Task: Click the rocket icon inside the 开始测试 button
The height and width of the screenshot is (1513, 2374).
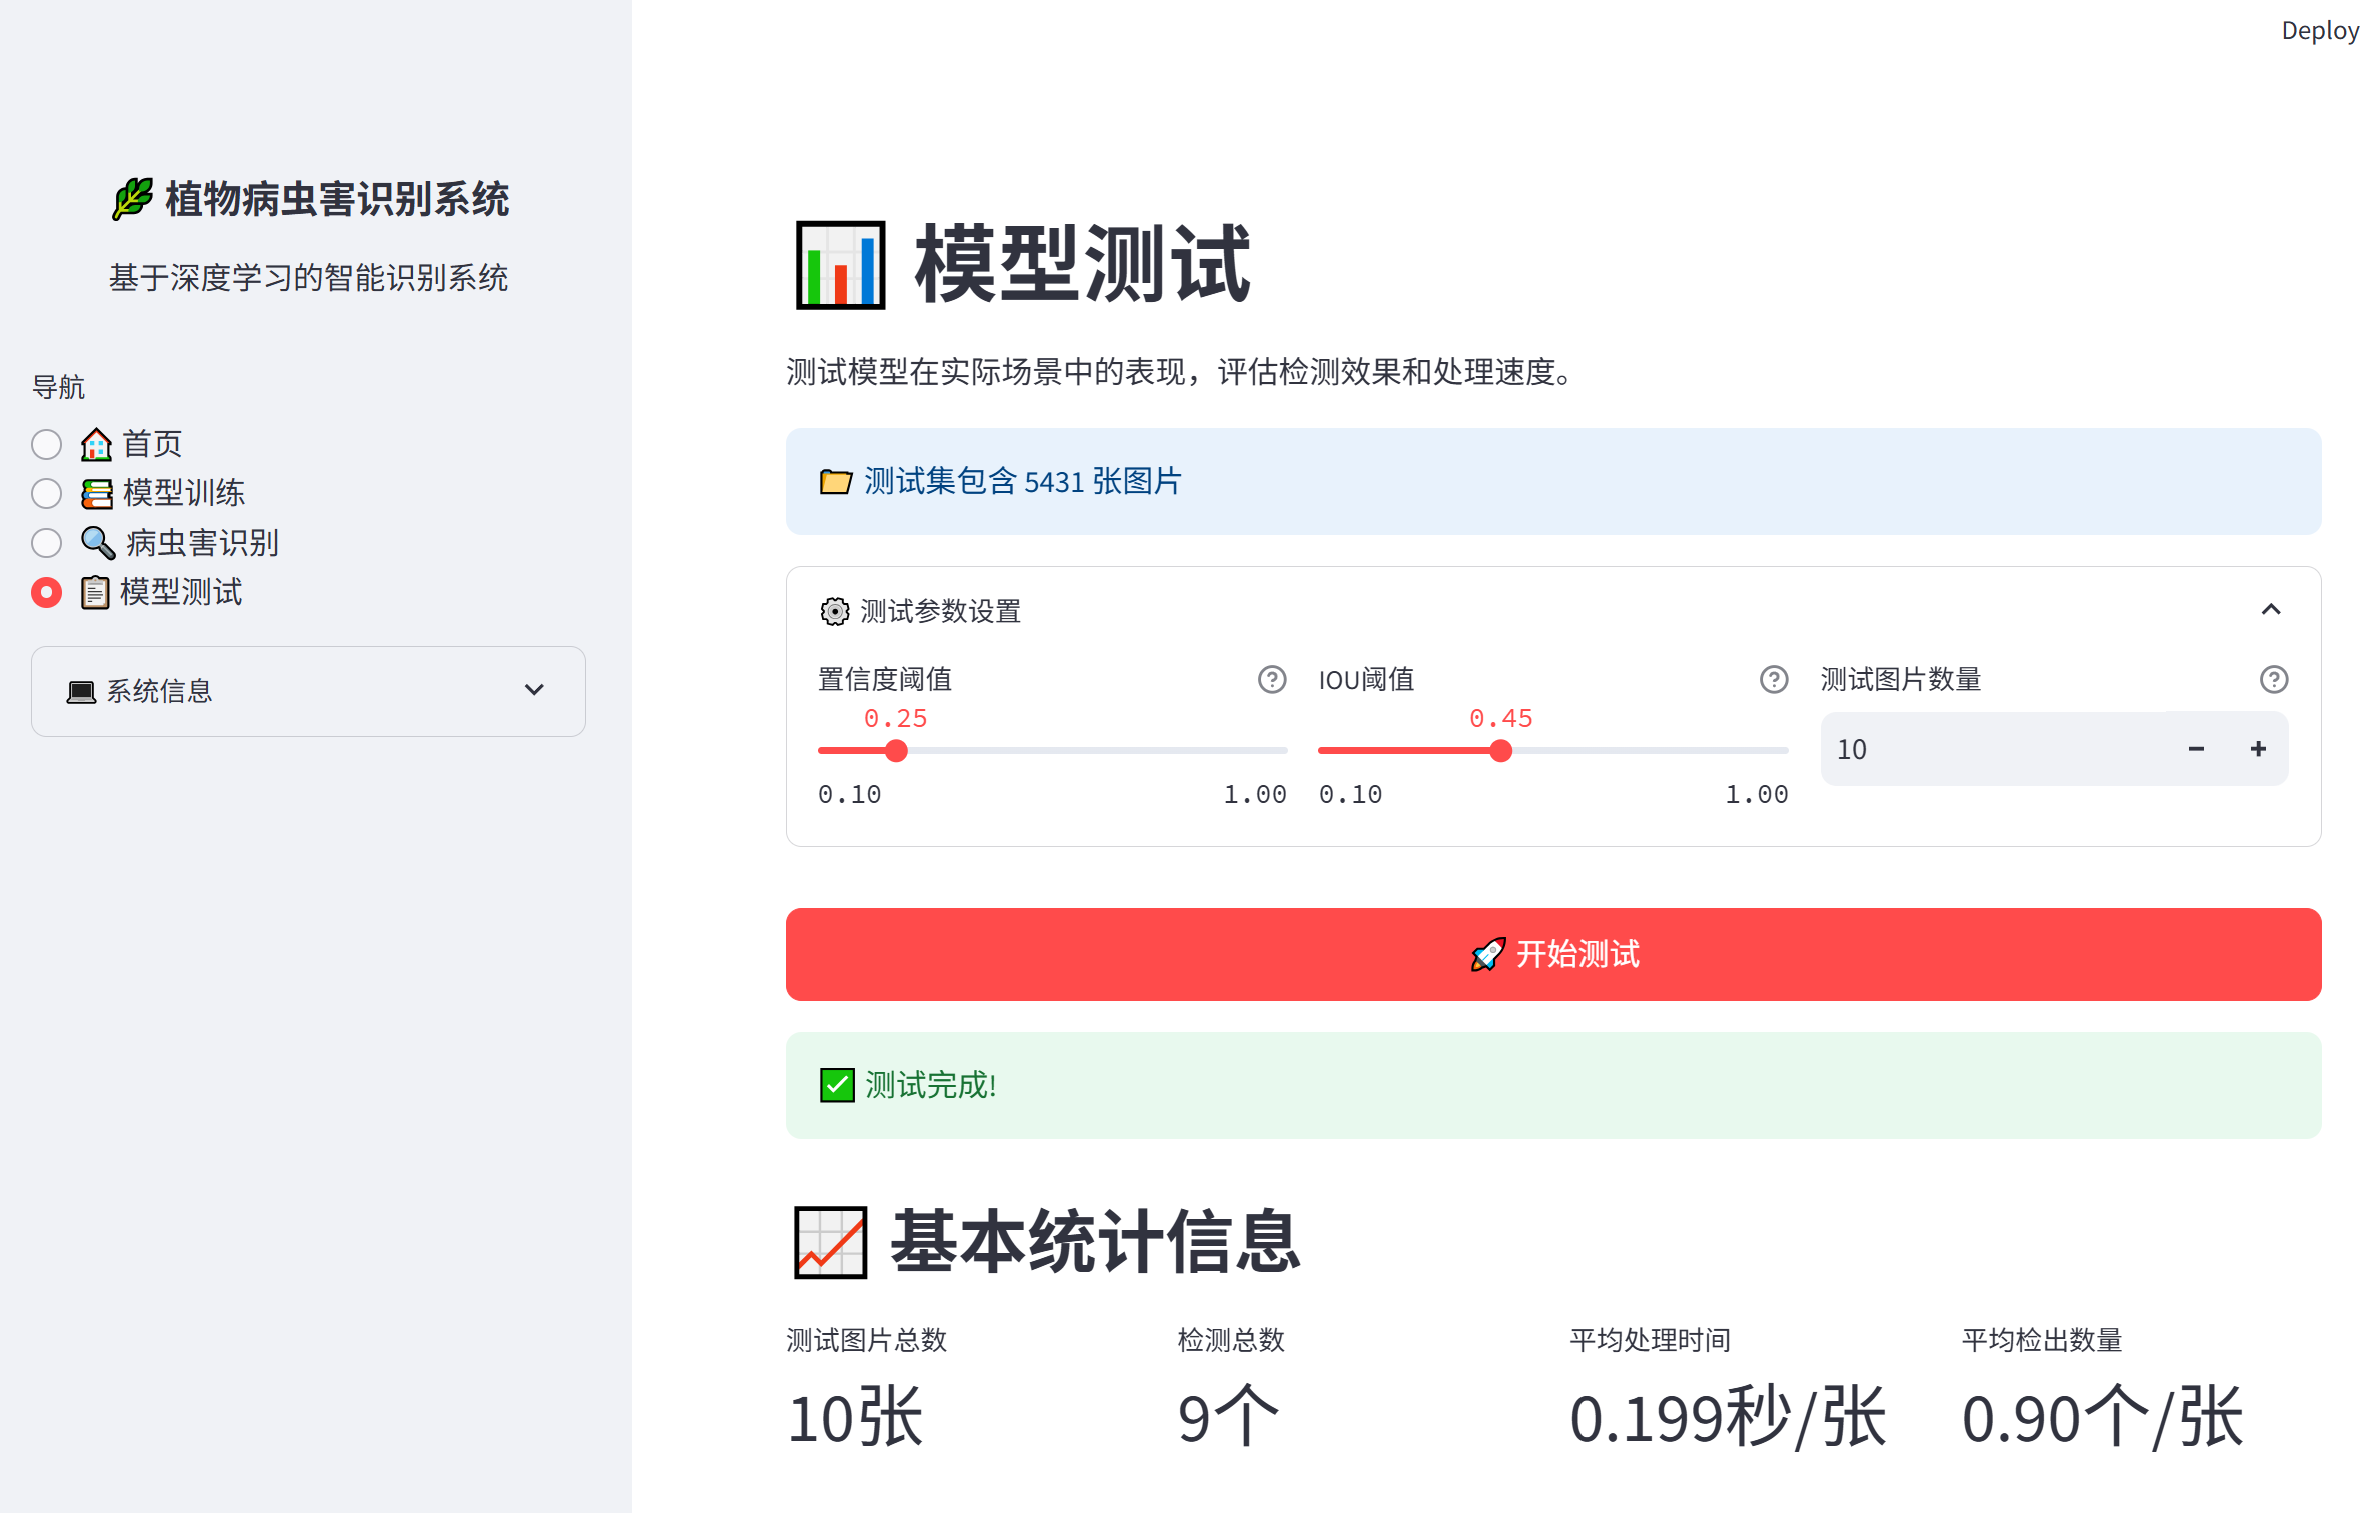Action: click(1487, 954)
